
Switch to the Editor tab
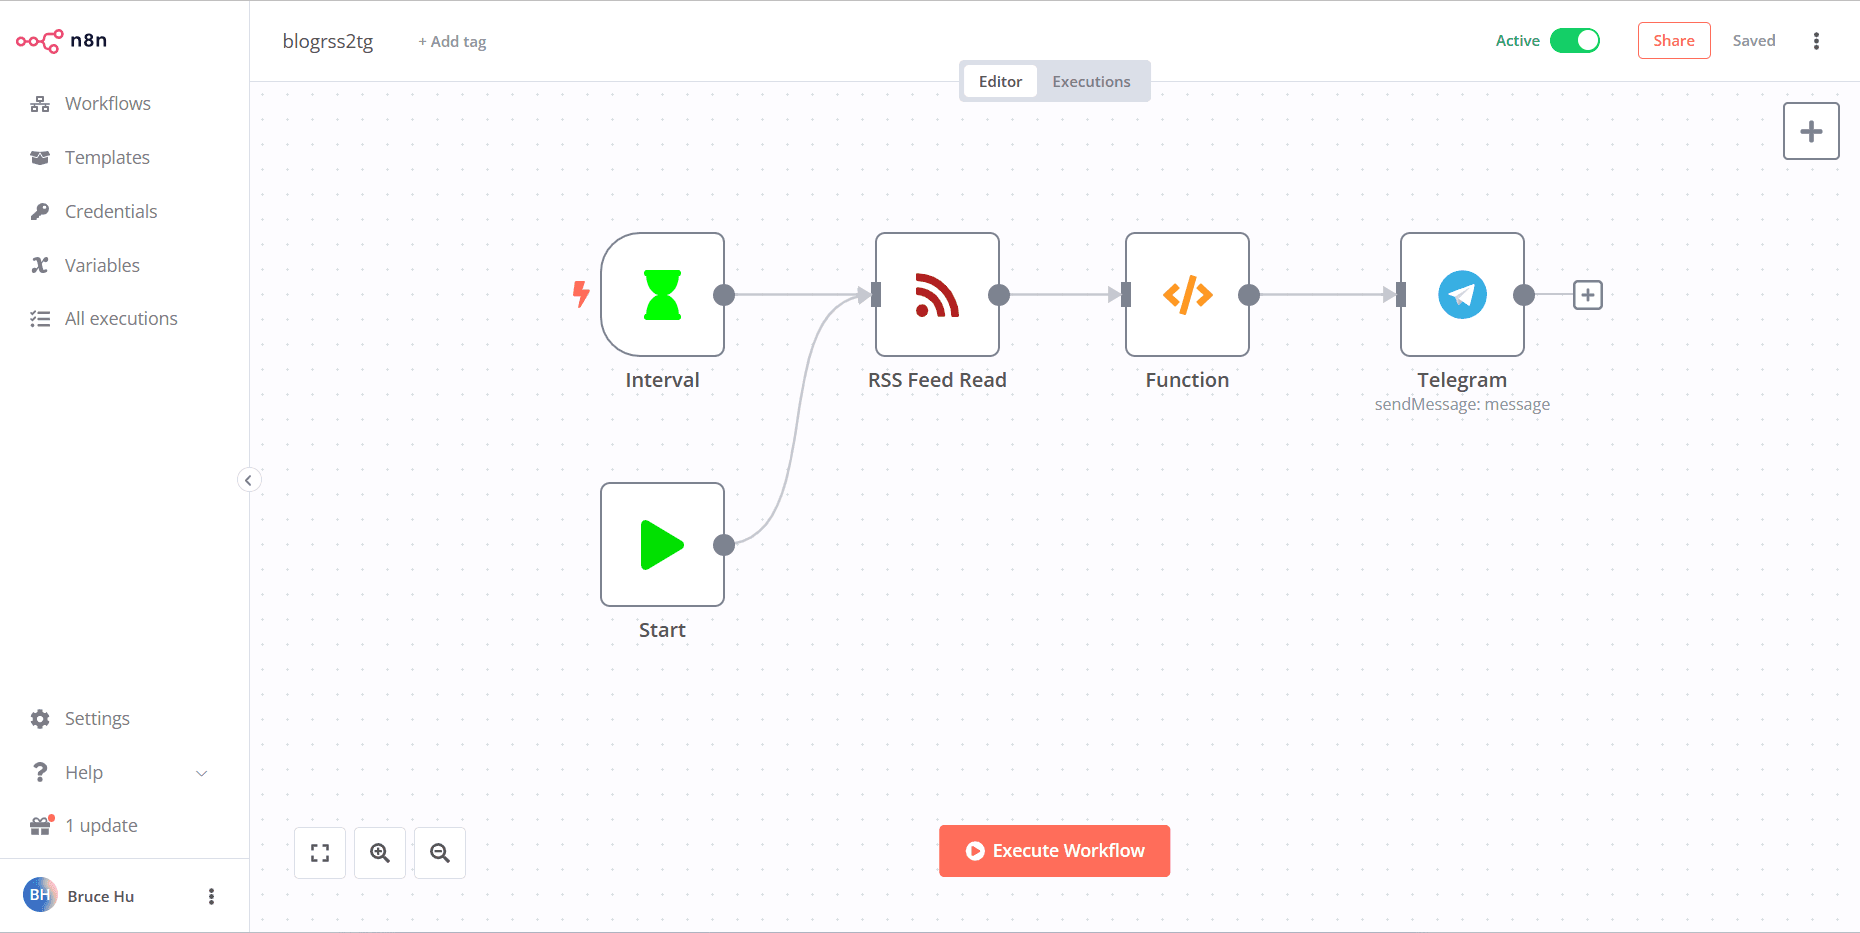(1000, 81)
